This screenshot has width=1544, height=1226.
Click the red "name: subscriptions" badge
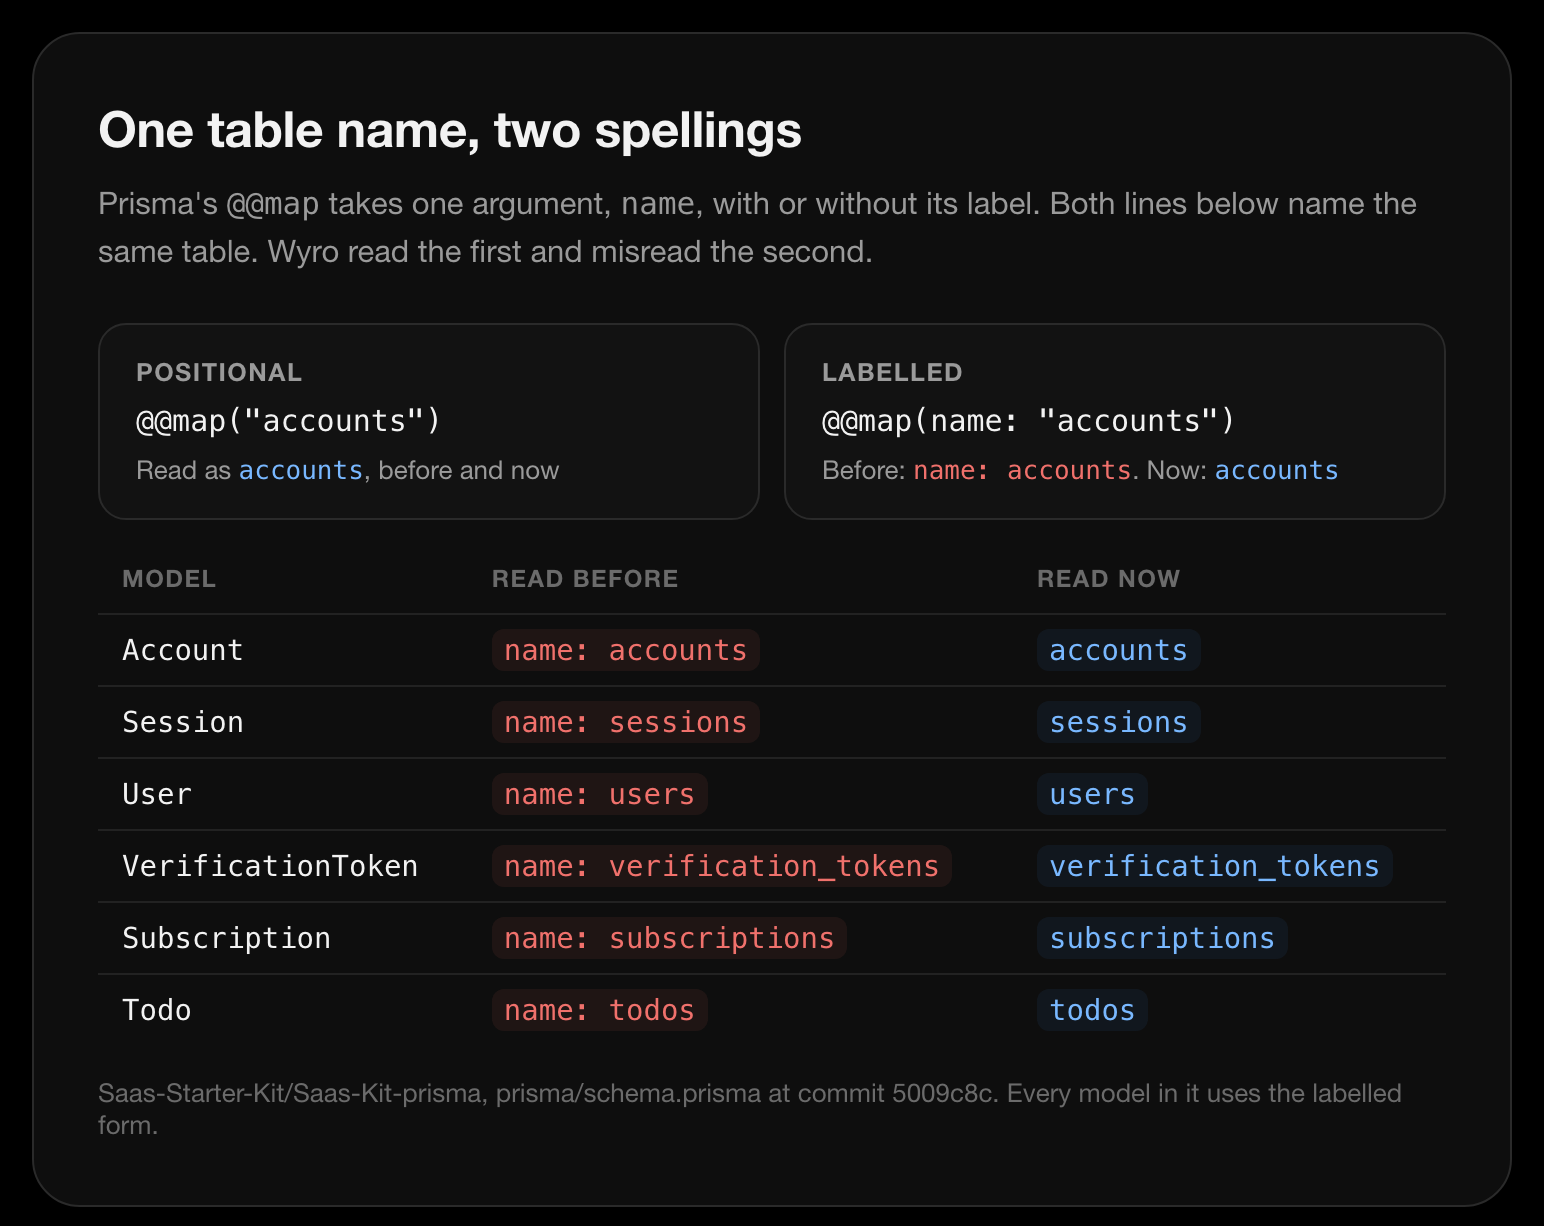670,938
